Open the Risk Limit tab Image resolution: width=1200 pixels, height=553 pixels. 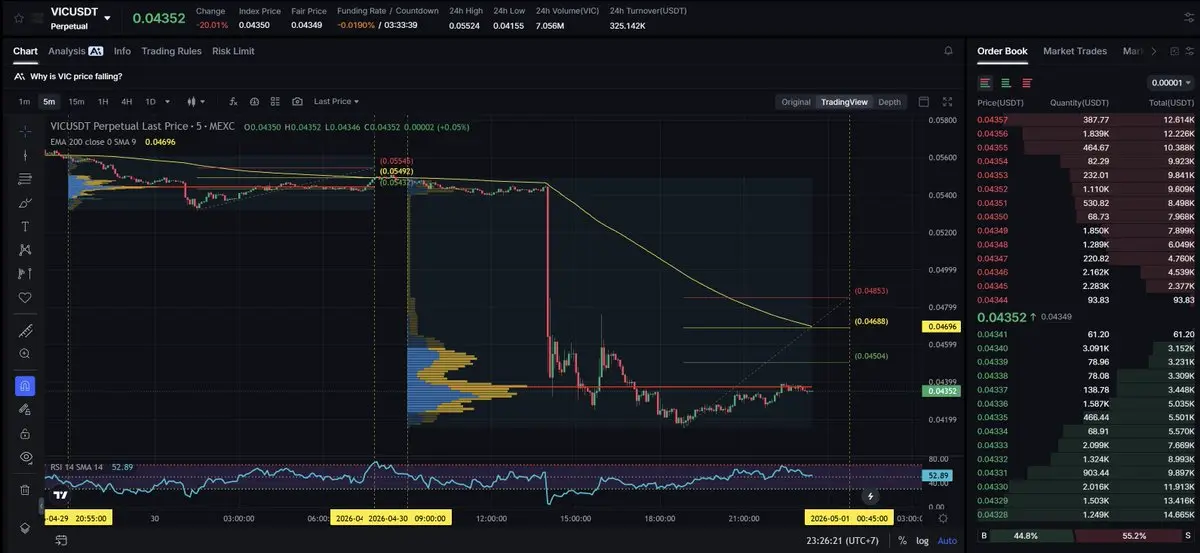coord(233,51)
